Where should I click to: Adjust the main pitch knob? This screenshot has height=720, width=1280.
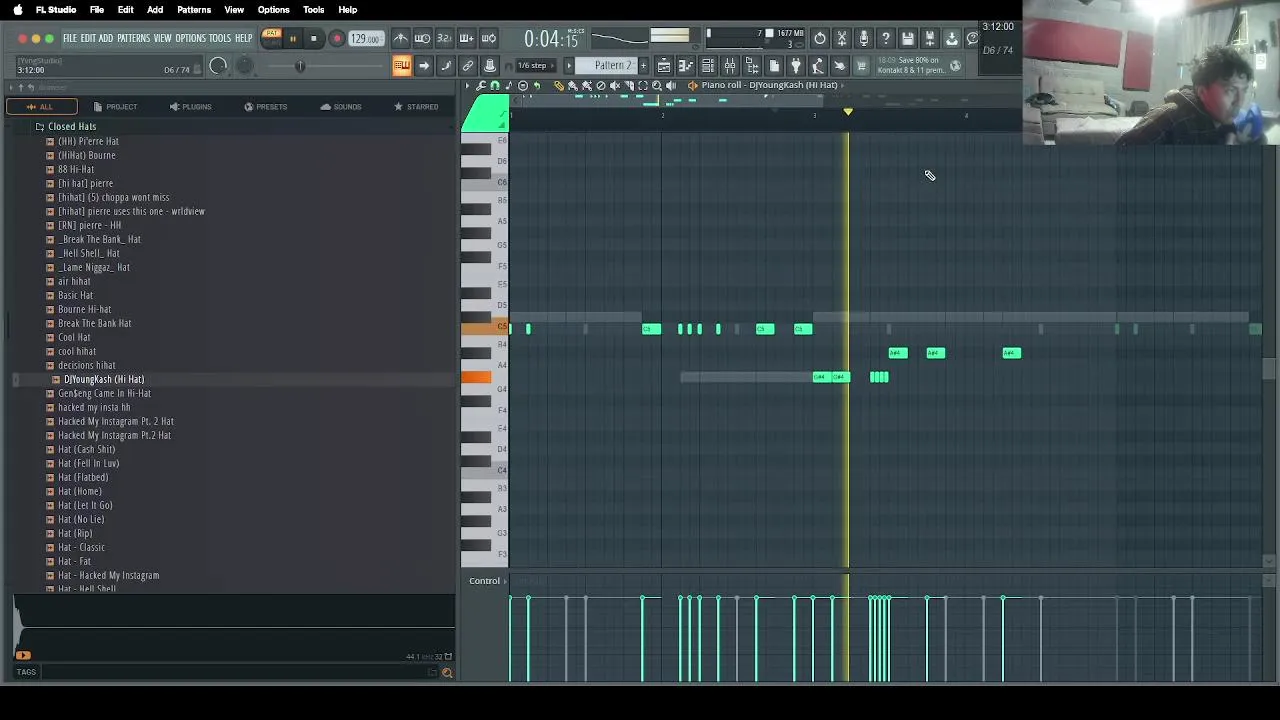pyautogui.click(x=244, y=66)
